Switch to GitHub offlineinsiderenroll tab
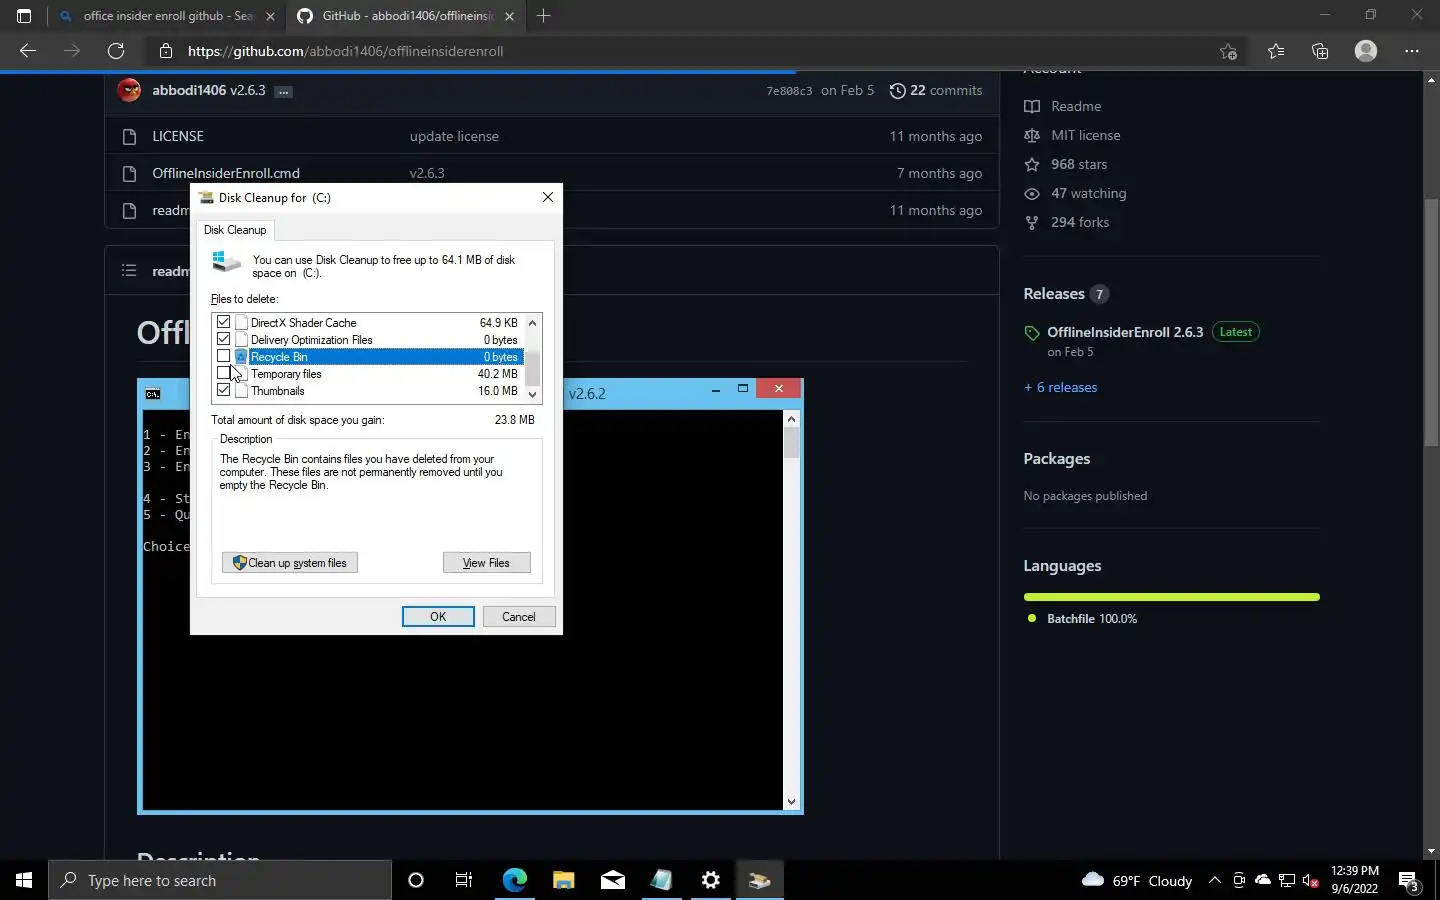Screen dimensions: 1440x900 click(x=407, y=16)
